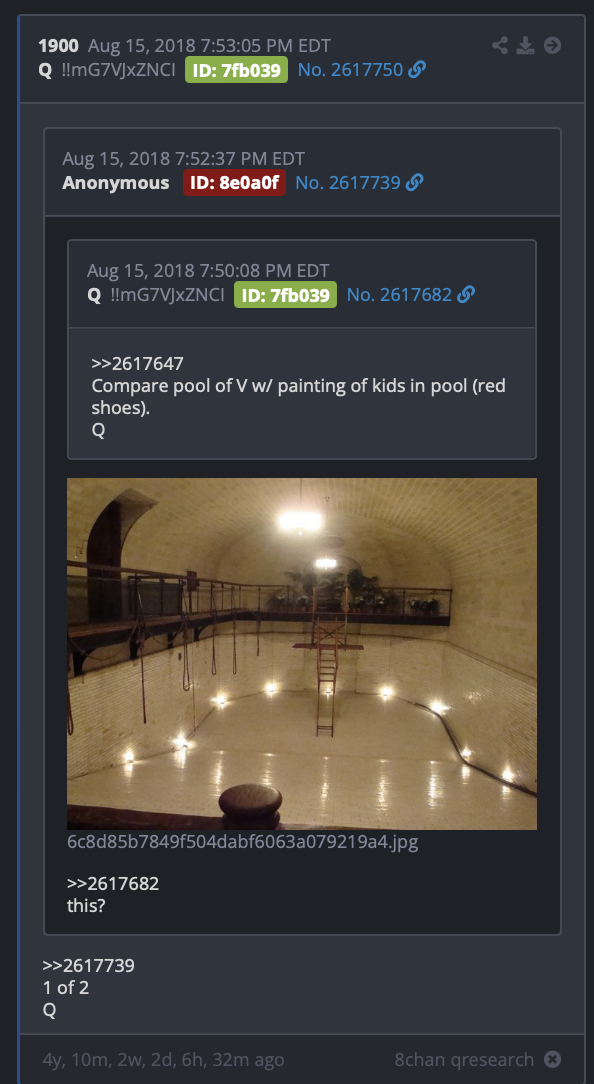Image resolution: width=594 pixels, height=1084 pixels.
Task: Click the download icon on post 1900
Action: point(526,46)
